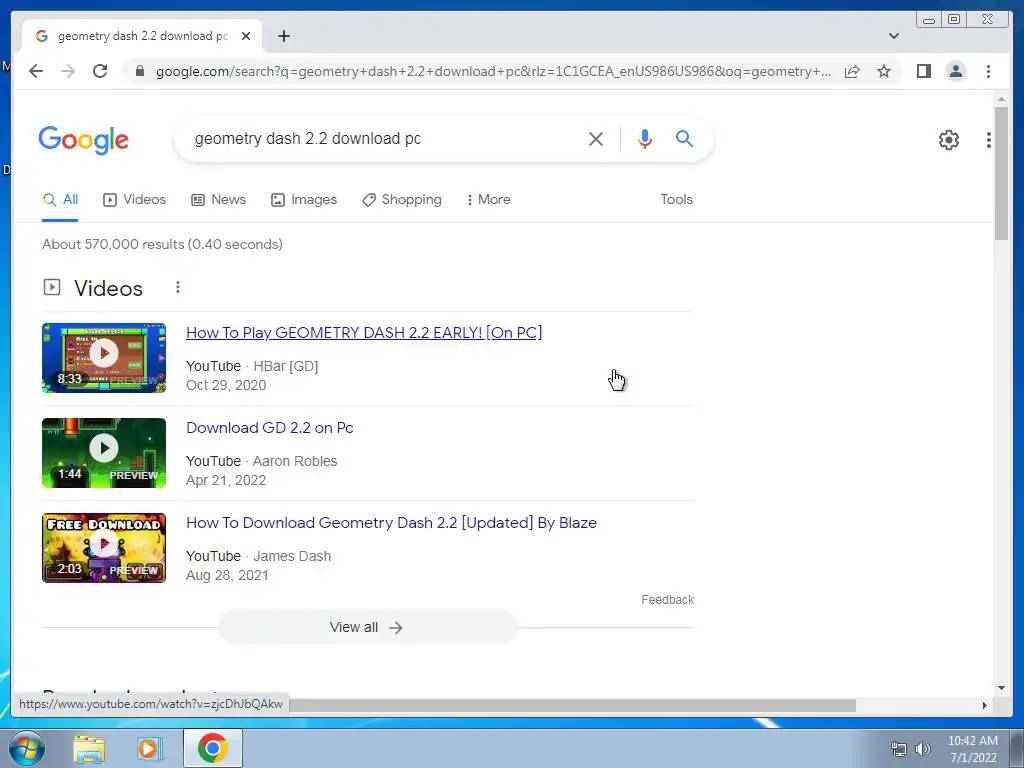Click the James Dash channel text
Viewport: 1024px width, 768px height.
(x=292, y=556)
